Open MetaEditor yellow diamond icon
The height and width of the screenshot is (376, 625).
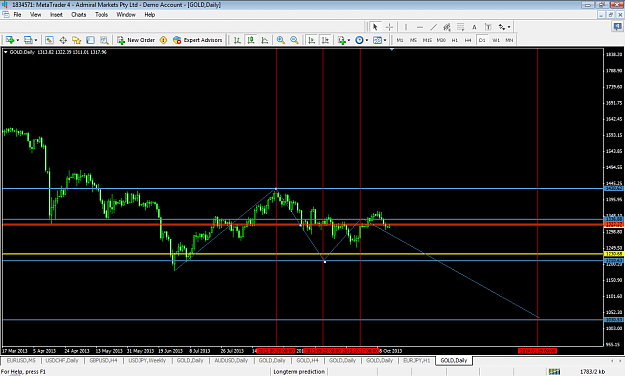click(x=163, y=40)
